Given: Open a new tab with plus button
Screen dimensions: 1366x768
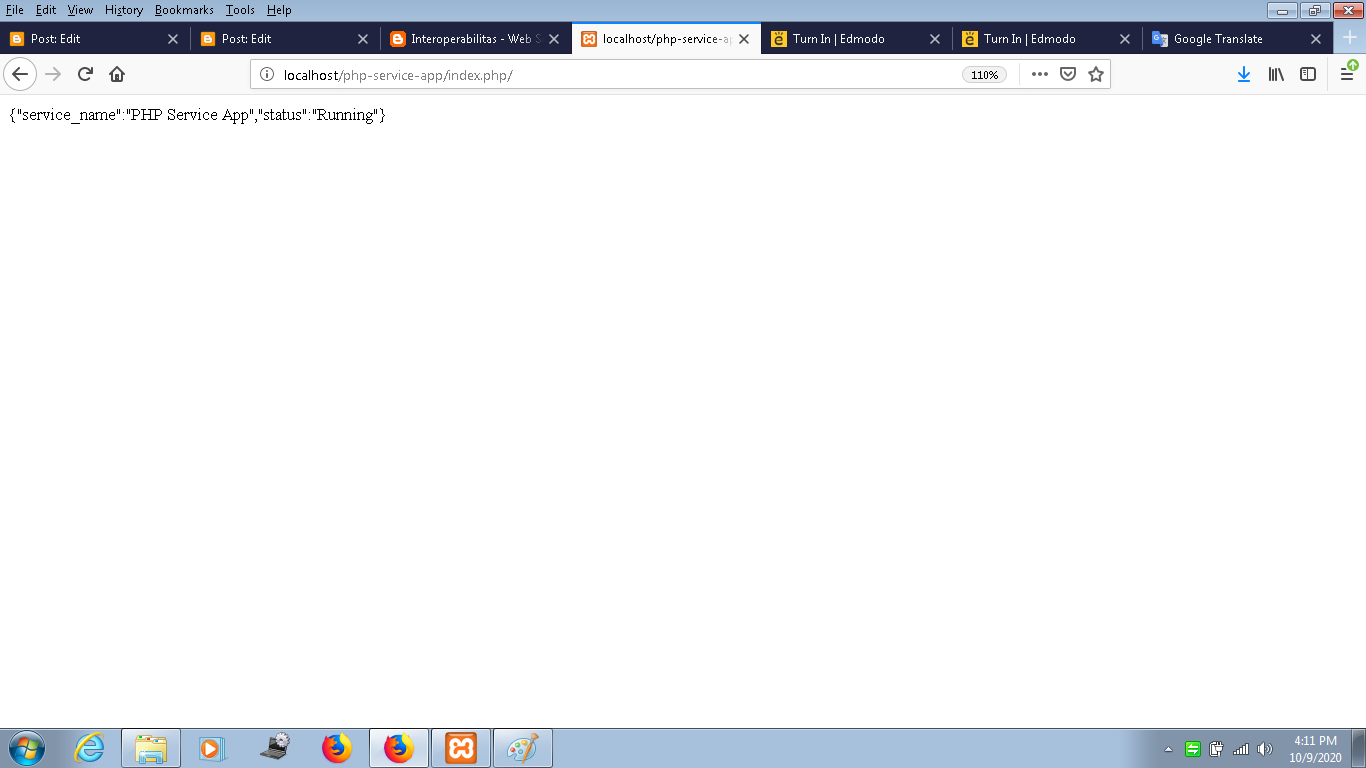Looking at the screenshot, I should click(1349, 39).
